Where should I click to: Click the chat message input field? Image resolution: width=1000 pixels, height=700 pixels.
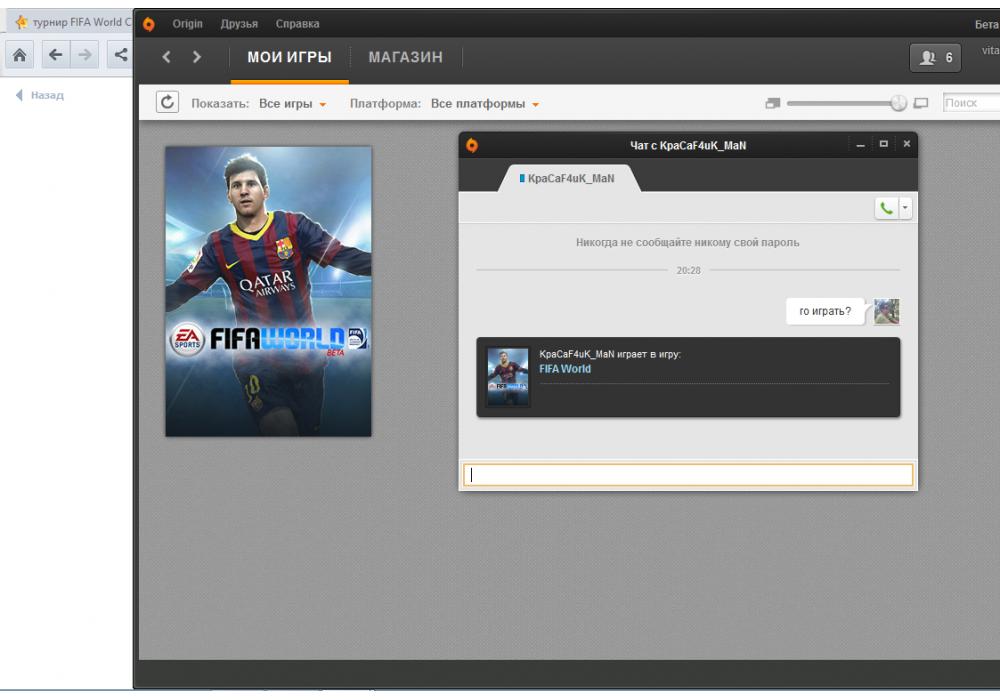(688, 476)
